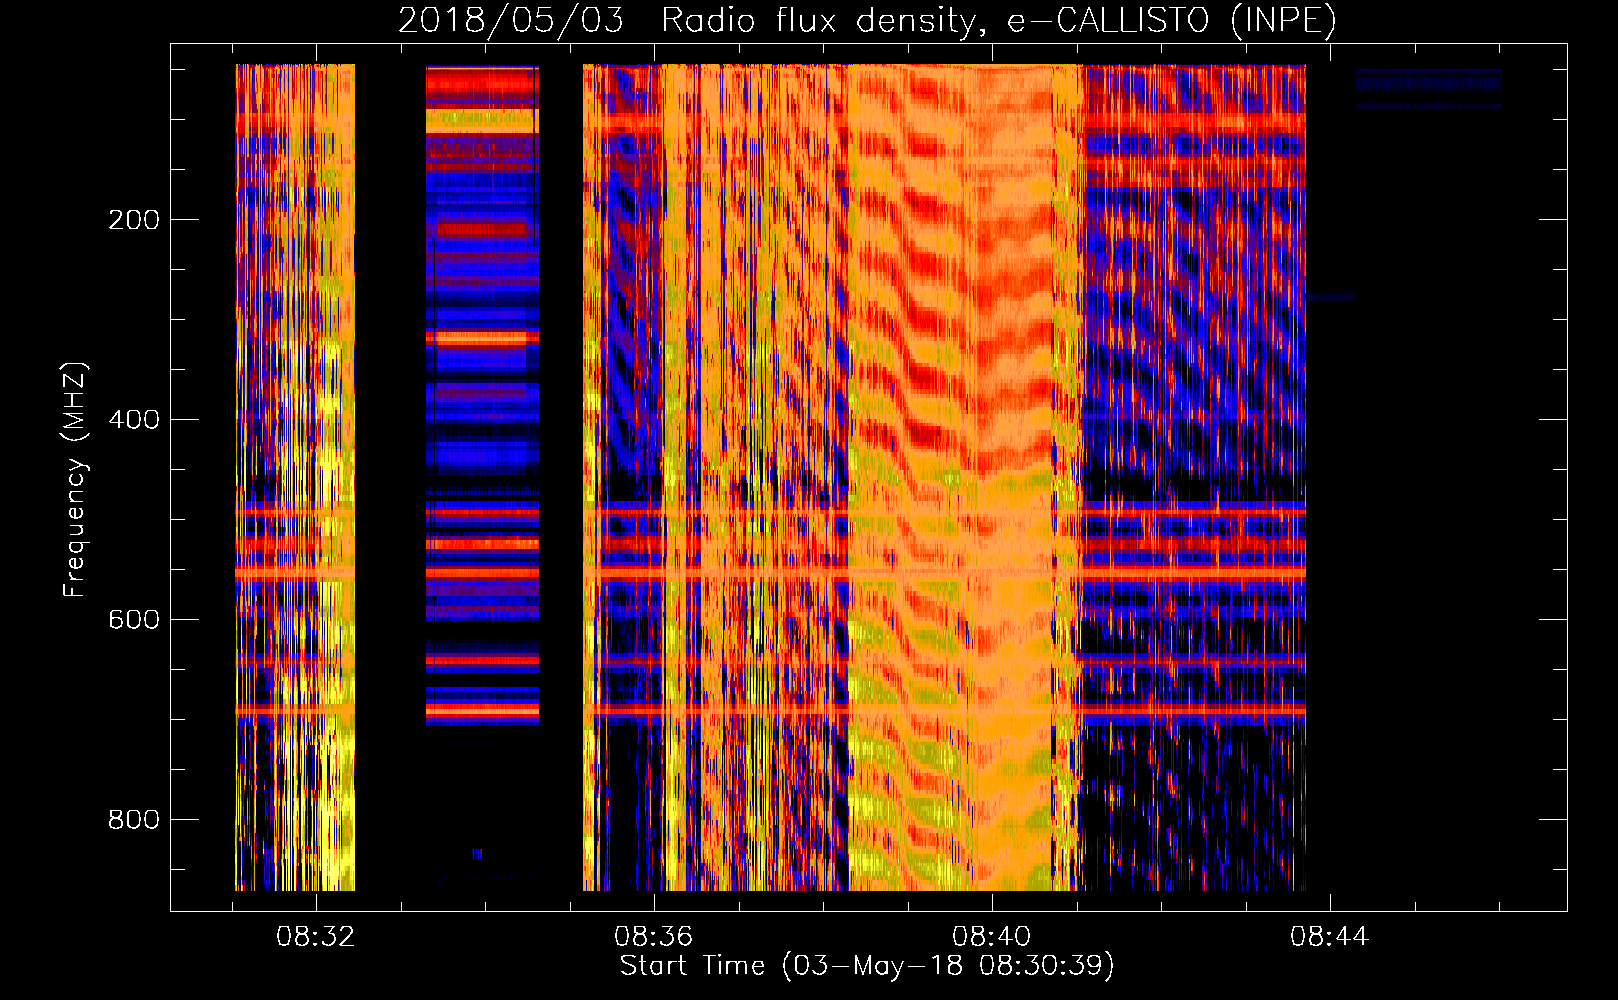Click the '600' frequency tick label
Viewport: 1618px width, 1000px height.
(x=134, y=620)
